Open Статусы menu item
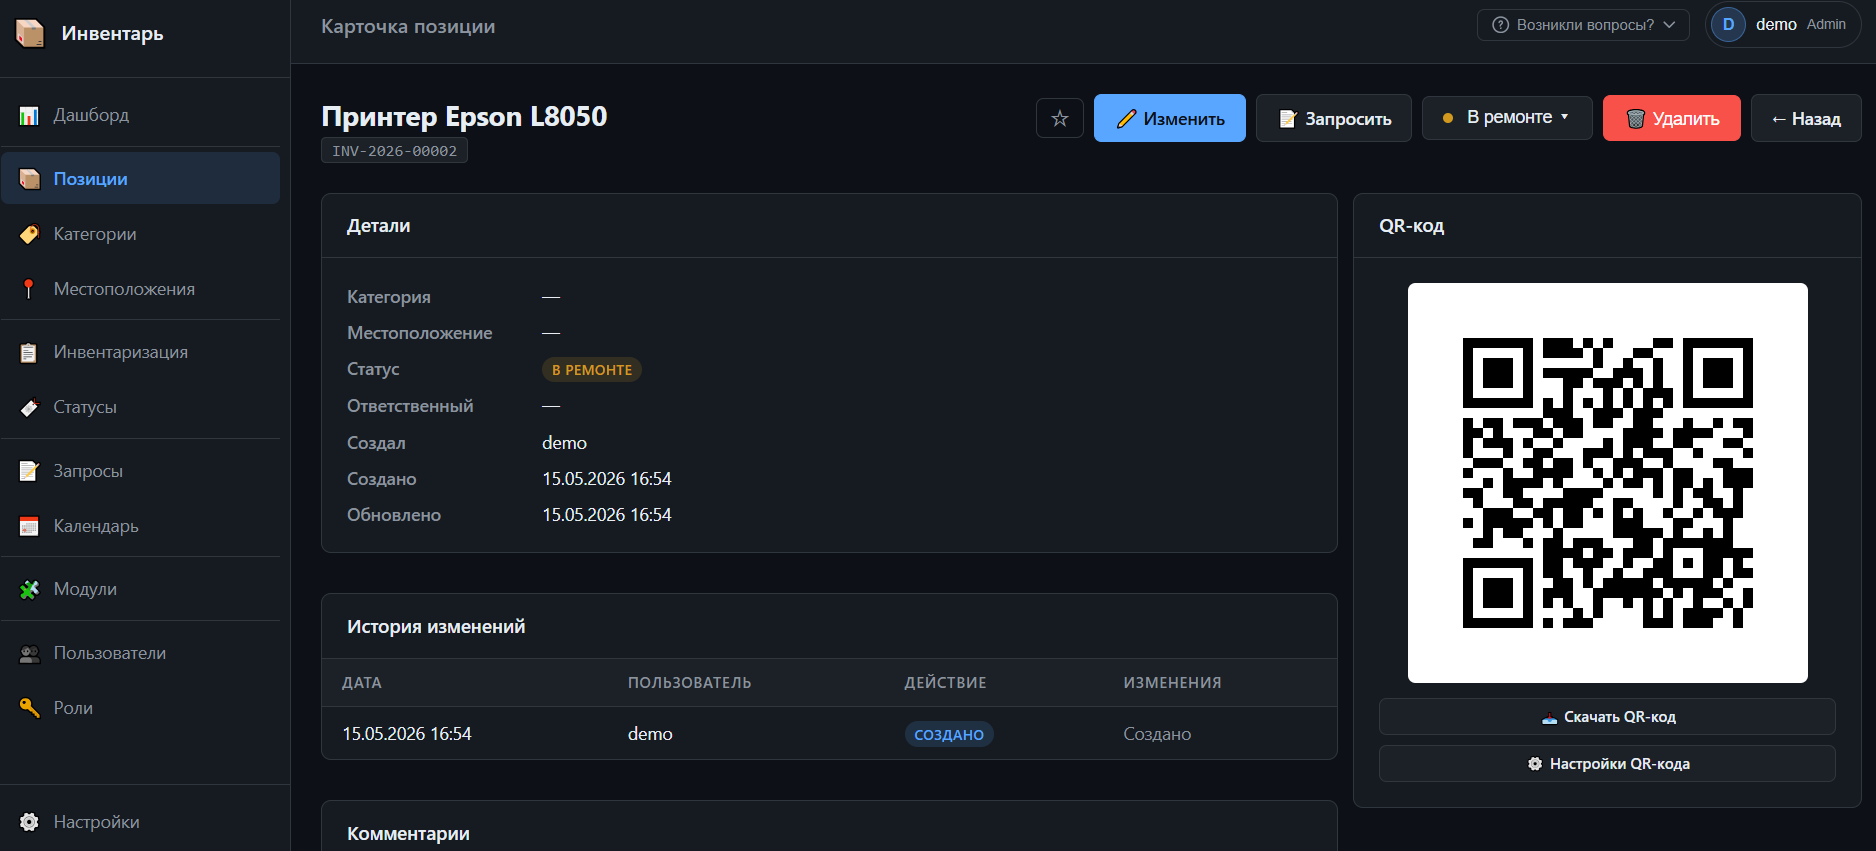The image size is (1876, 851). 140,407
